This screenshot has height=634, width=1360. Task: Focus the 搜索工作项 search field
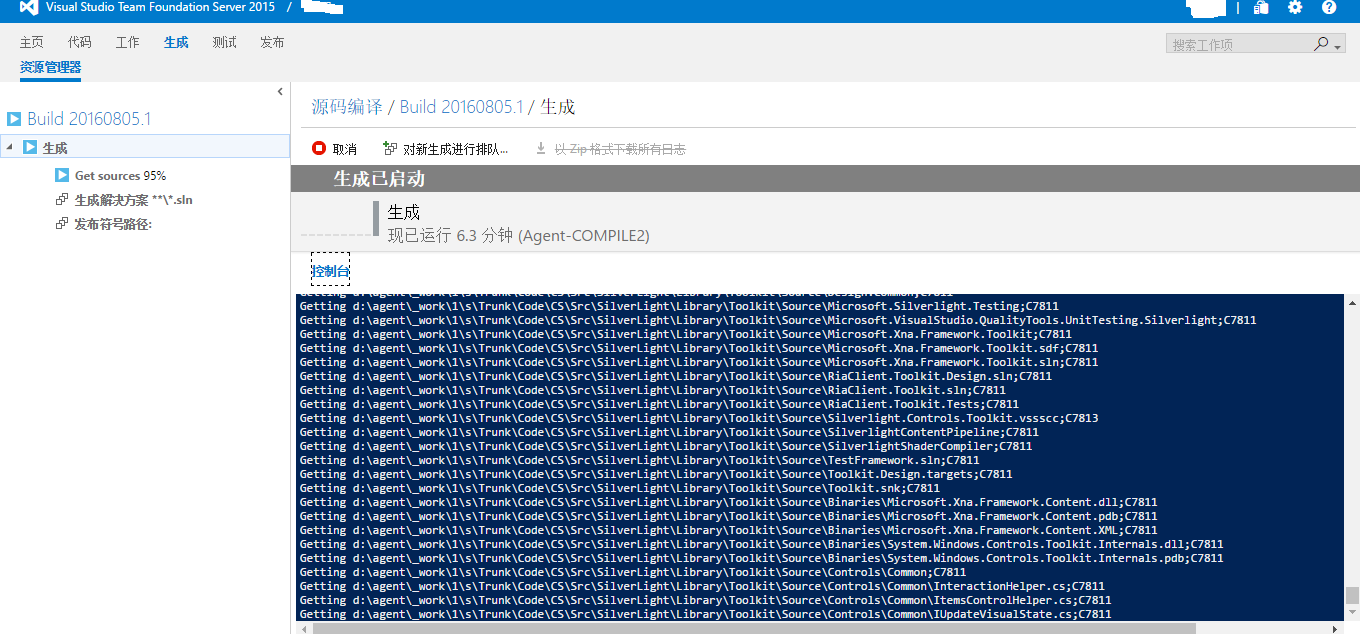point(1238,44)
